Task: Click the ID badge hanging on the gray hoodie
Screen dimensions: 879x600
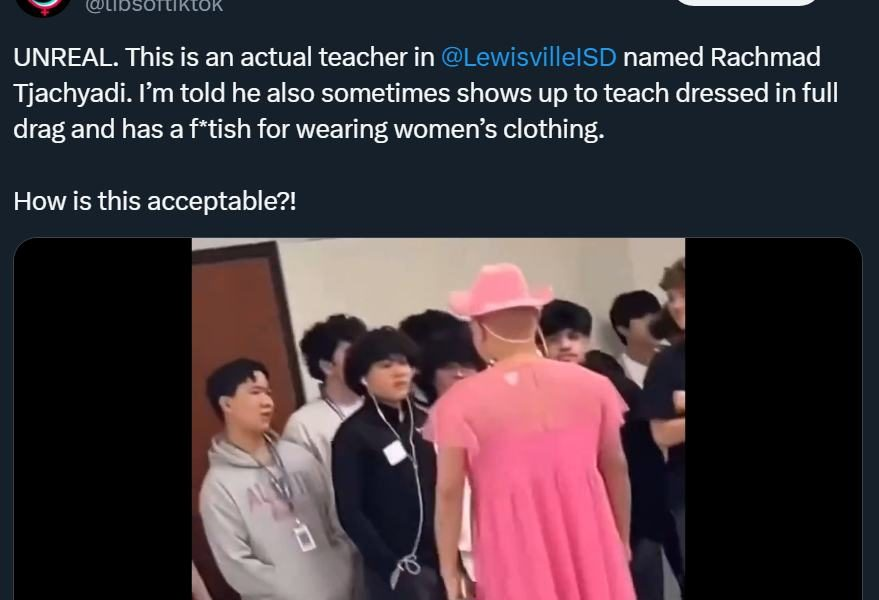Action: coord(304,536)
